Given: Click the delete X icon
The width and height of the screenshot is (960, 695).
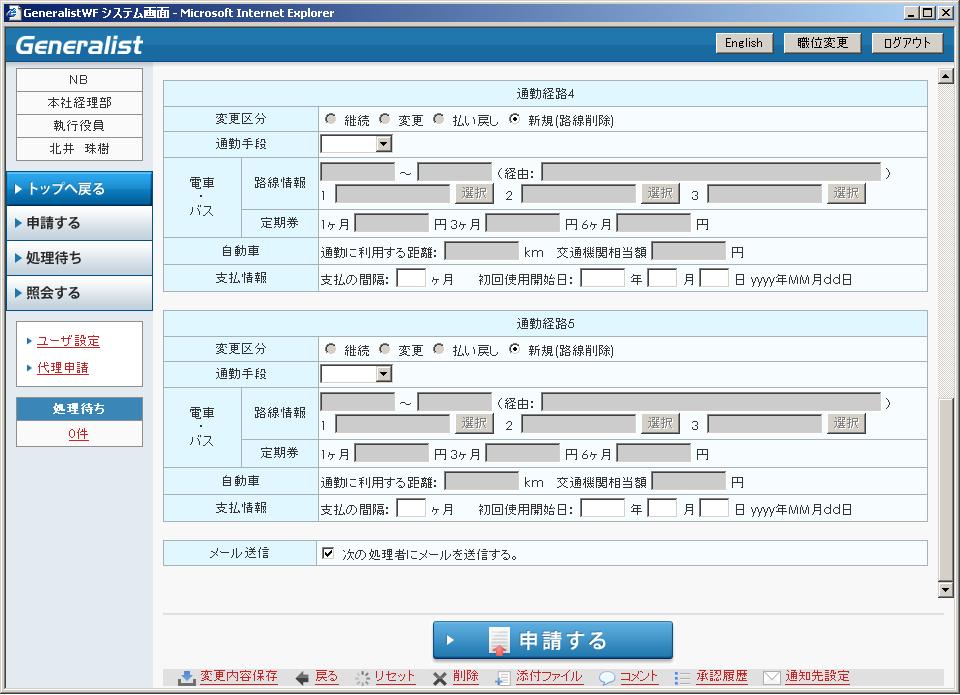Looking at the screenshot, I should [x=440, y=677].
